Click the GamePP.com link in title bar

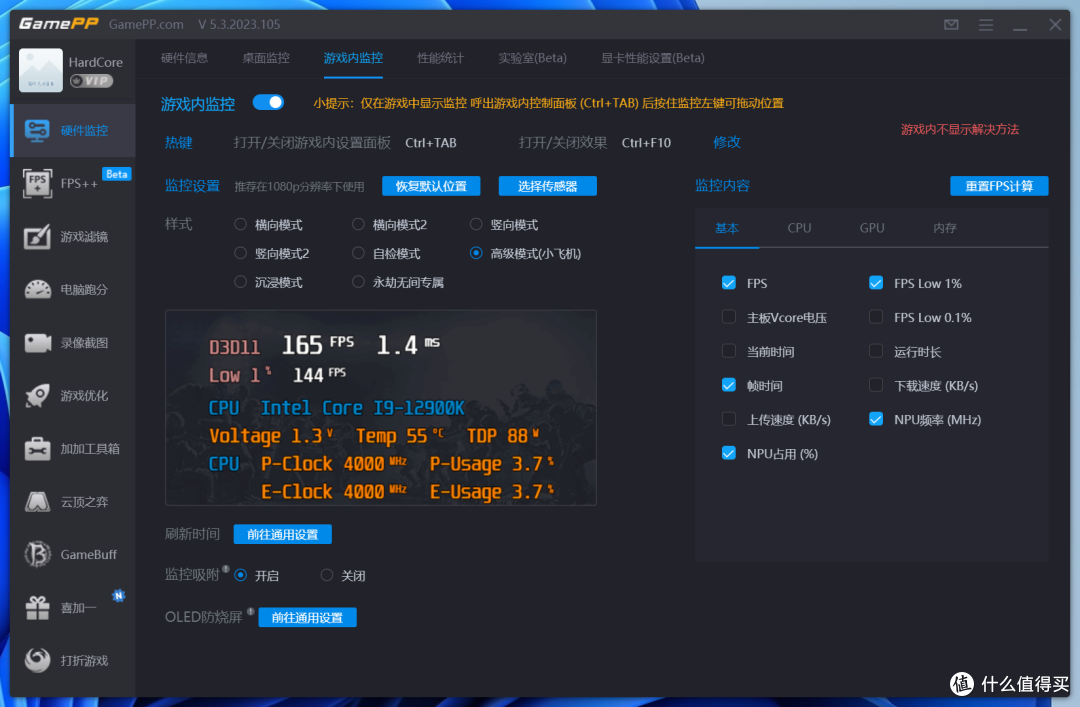(146, 24)
